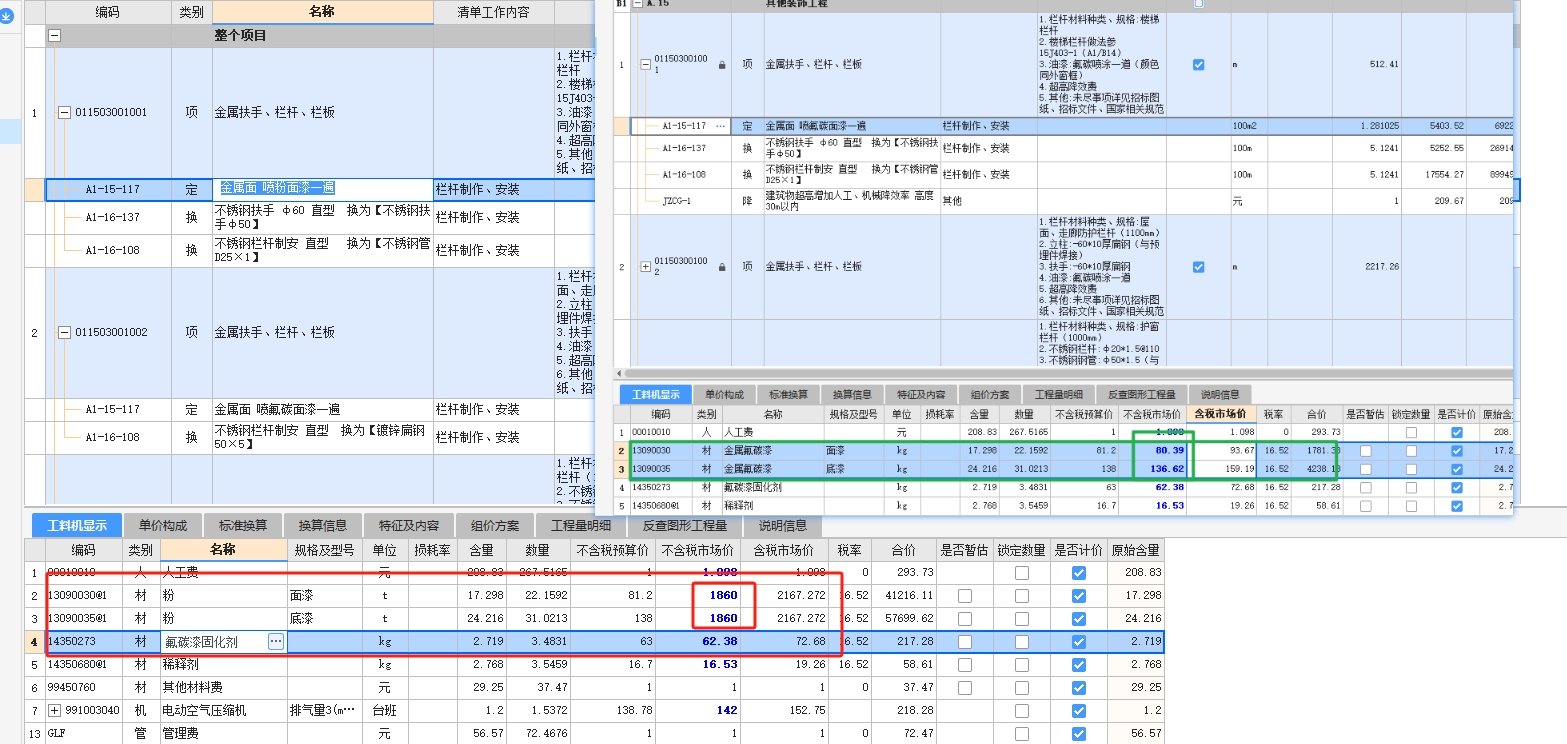This screenshot has height=744, width=1567.
Task: Open main 换算信息 tab
Action: 323,526
